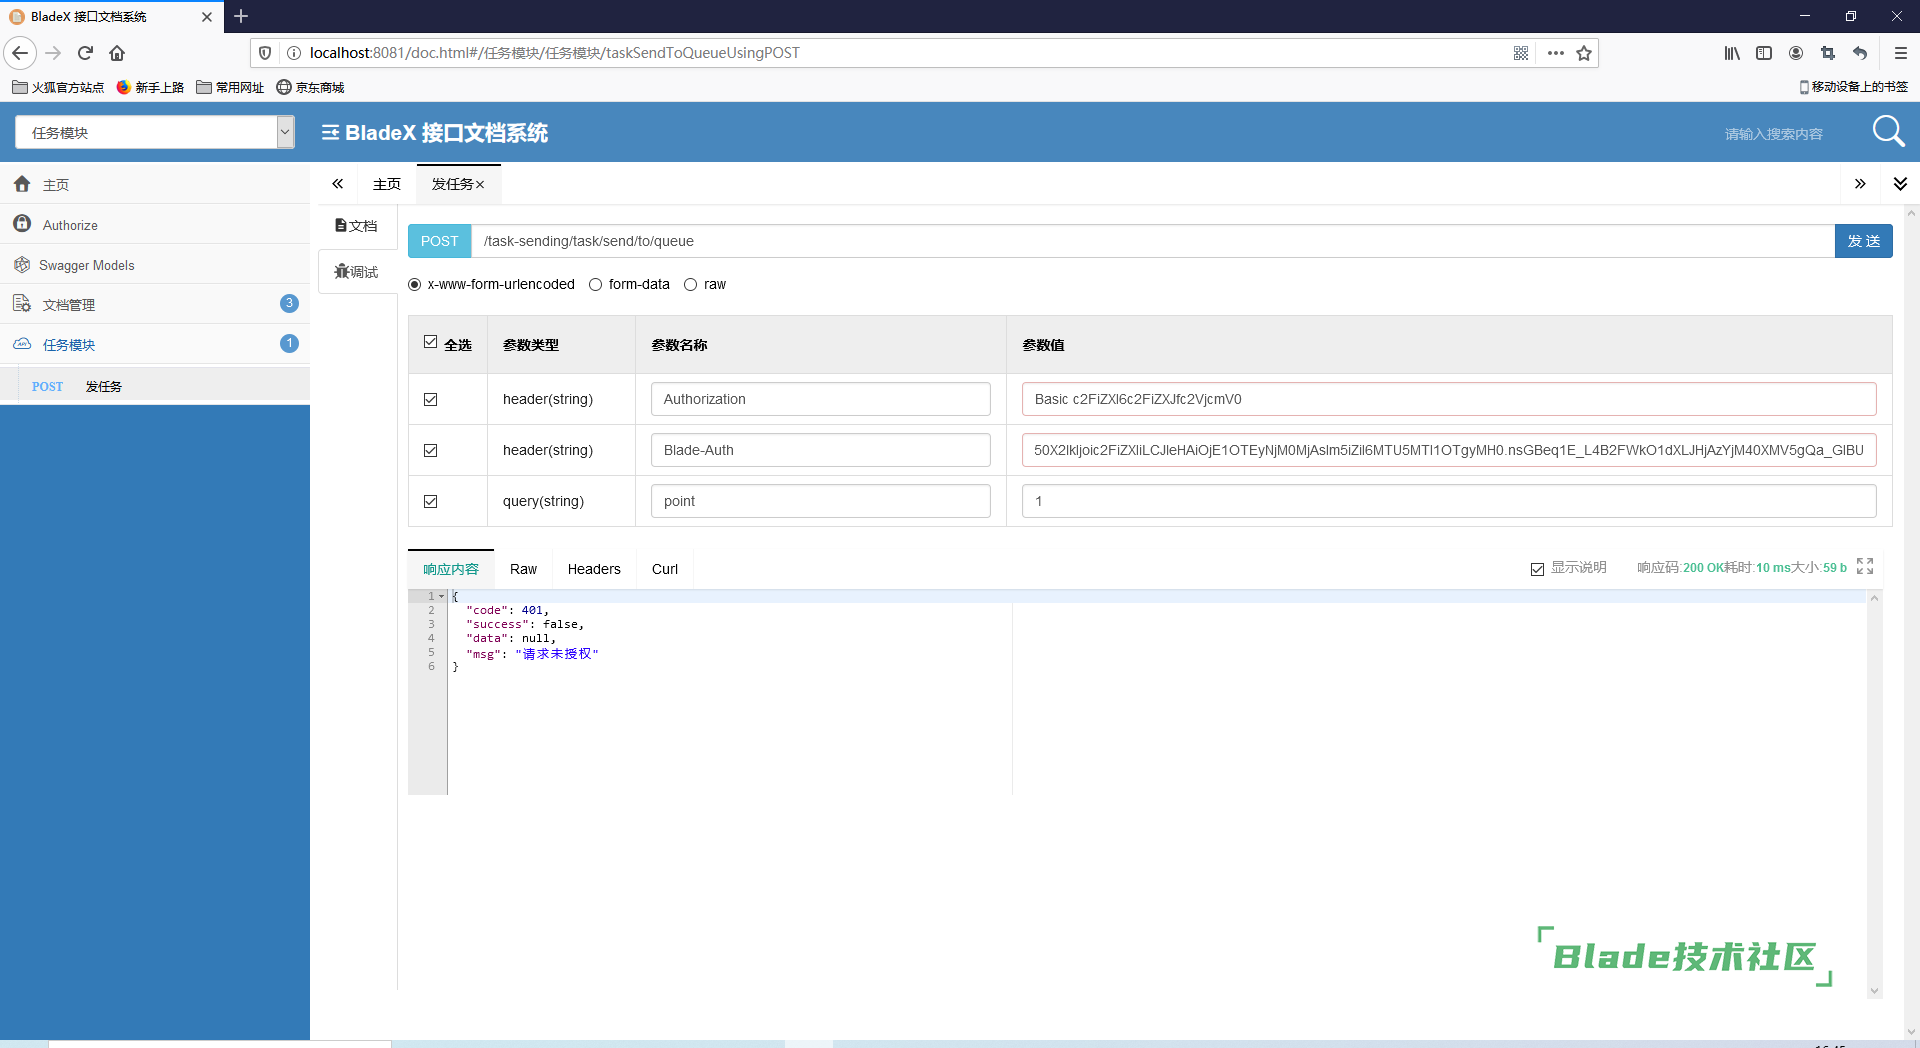Reload the page with refresh icon
The height and width of the screenshot is (1048, 1920).
click(x=86, y=53)
